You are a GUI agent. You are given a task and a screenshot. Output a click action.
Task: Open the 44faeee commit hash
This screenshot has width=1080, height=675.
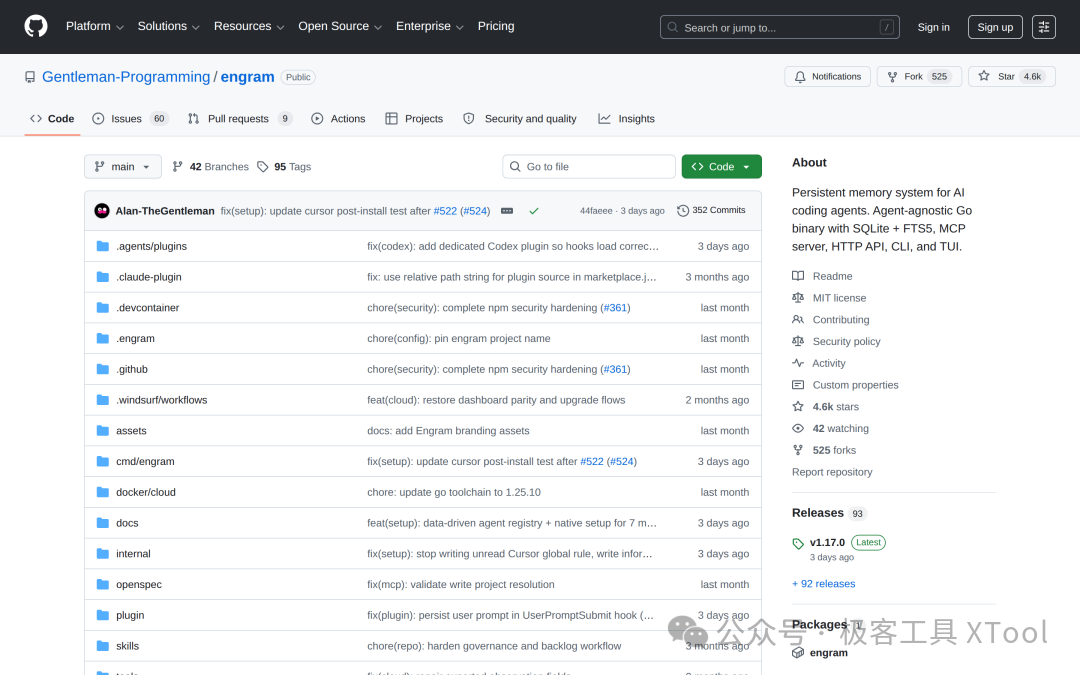pos(596,211)
